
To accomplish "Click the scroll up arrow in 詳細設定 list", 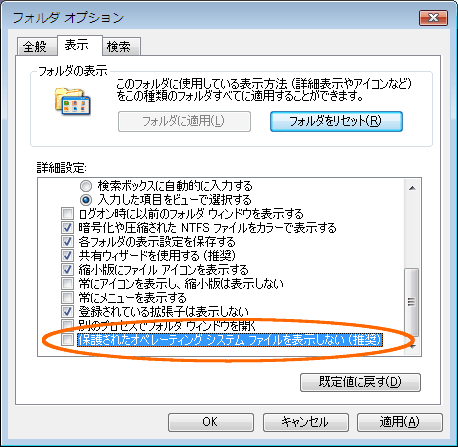I will (x=412, y=188).
